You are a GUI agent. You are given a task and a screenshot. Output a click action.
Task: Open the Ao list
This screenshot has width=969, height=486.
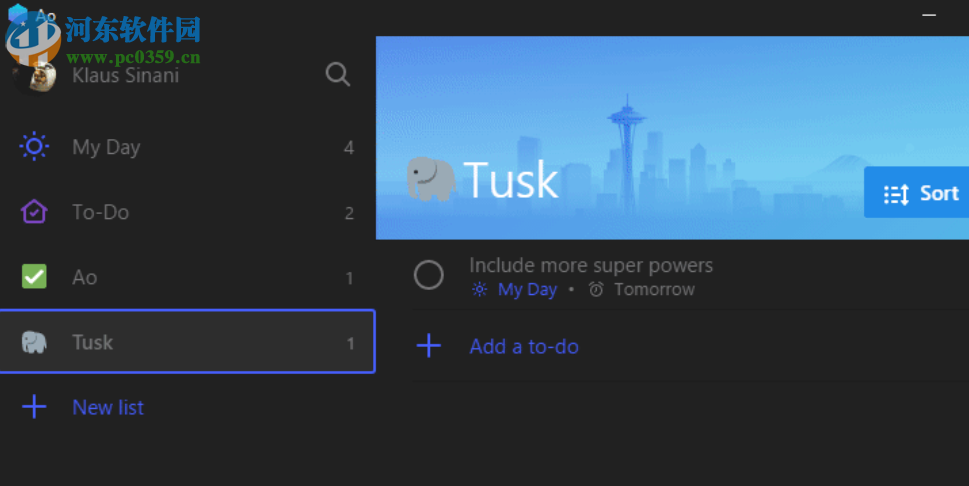[x=85, y=277]
